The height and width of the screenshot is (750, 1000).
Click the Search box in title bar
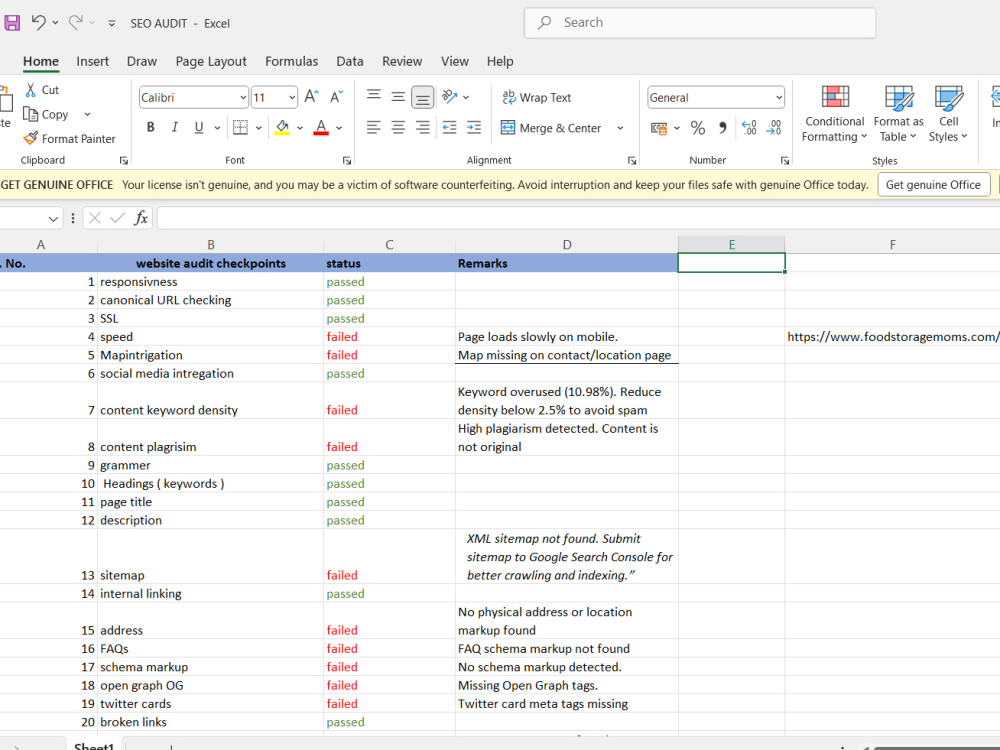[x=700, y=23]
